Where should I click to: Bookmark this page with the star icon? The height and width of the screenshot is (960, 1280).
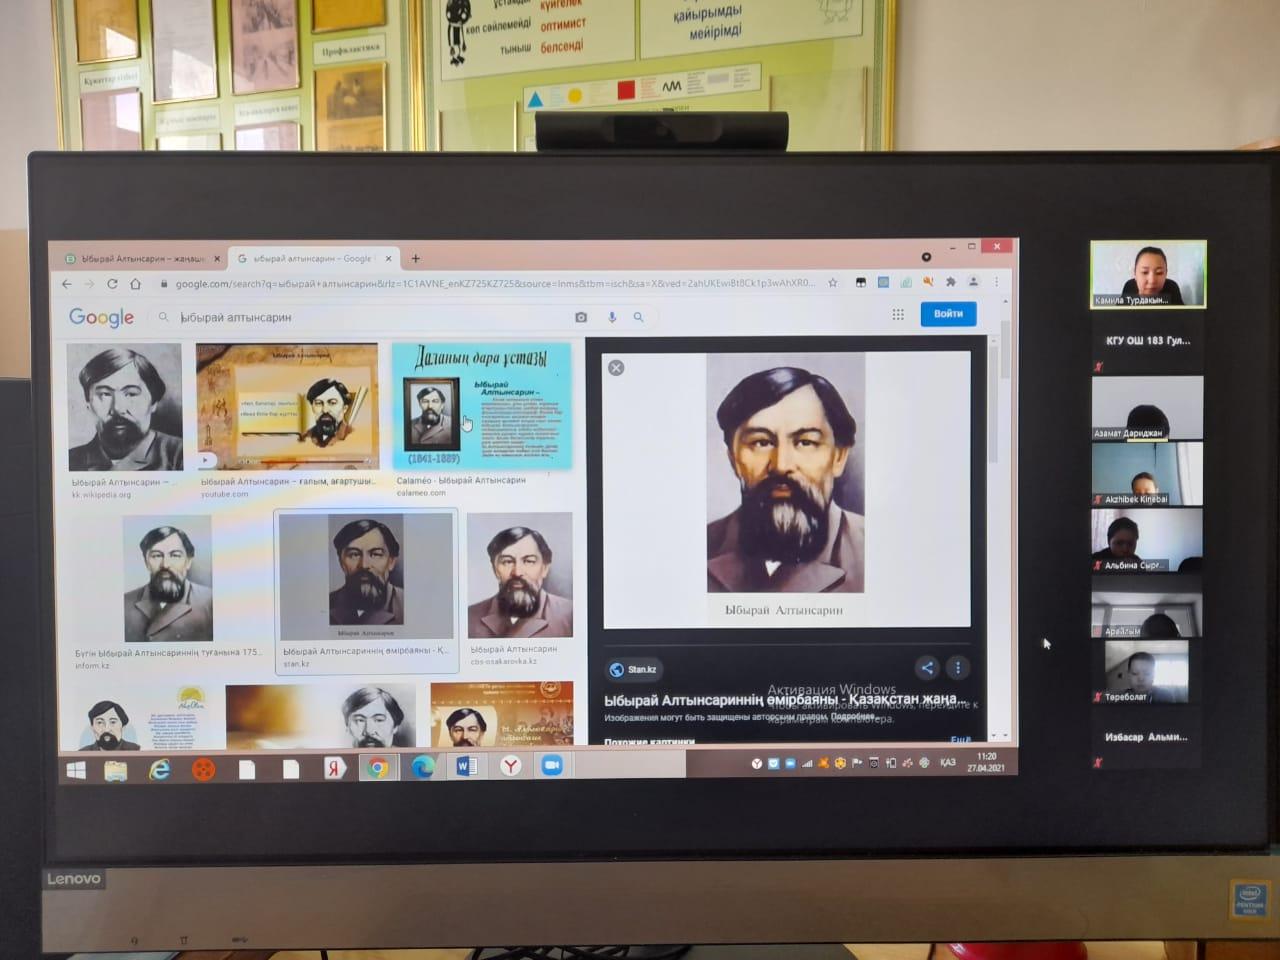tap(833, 283)
